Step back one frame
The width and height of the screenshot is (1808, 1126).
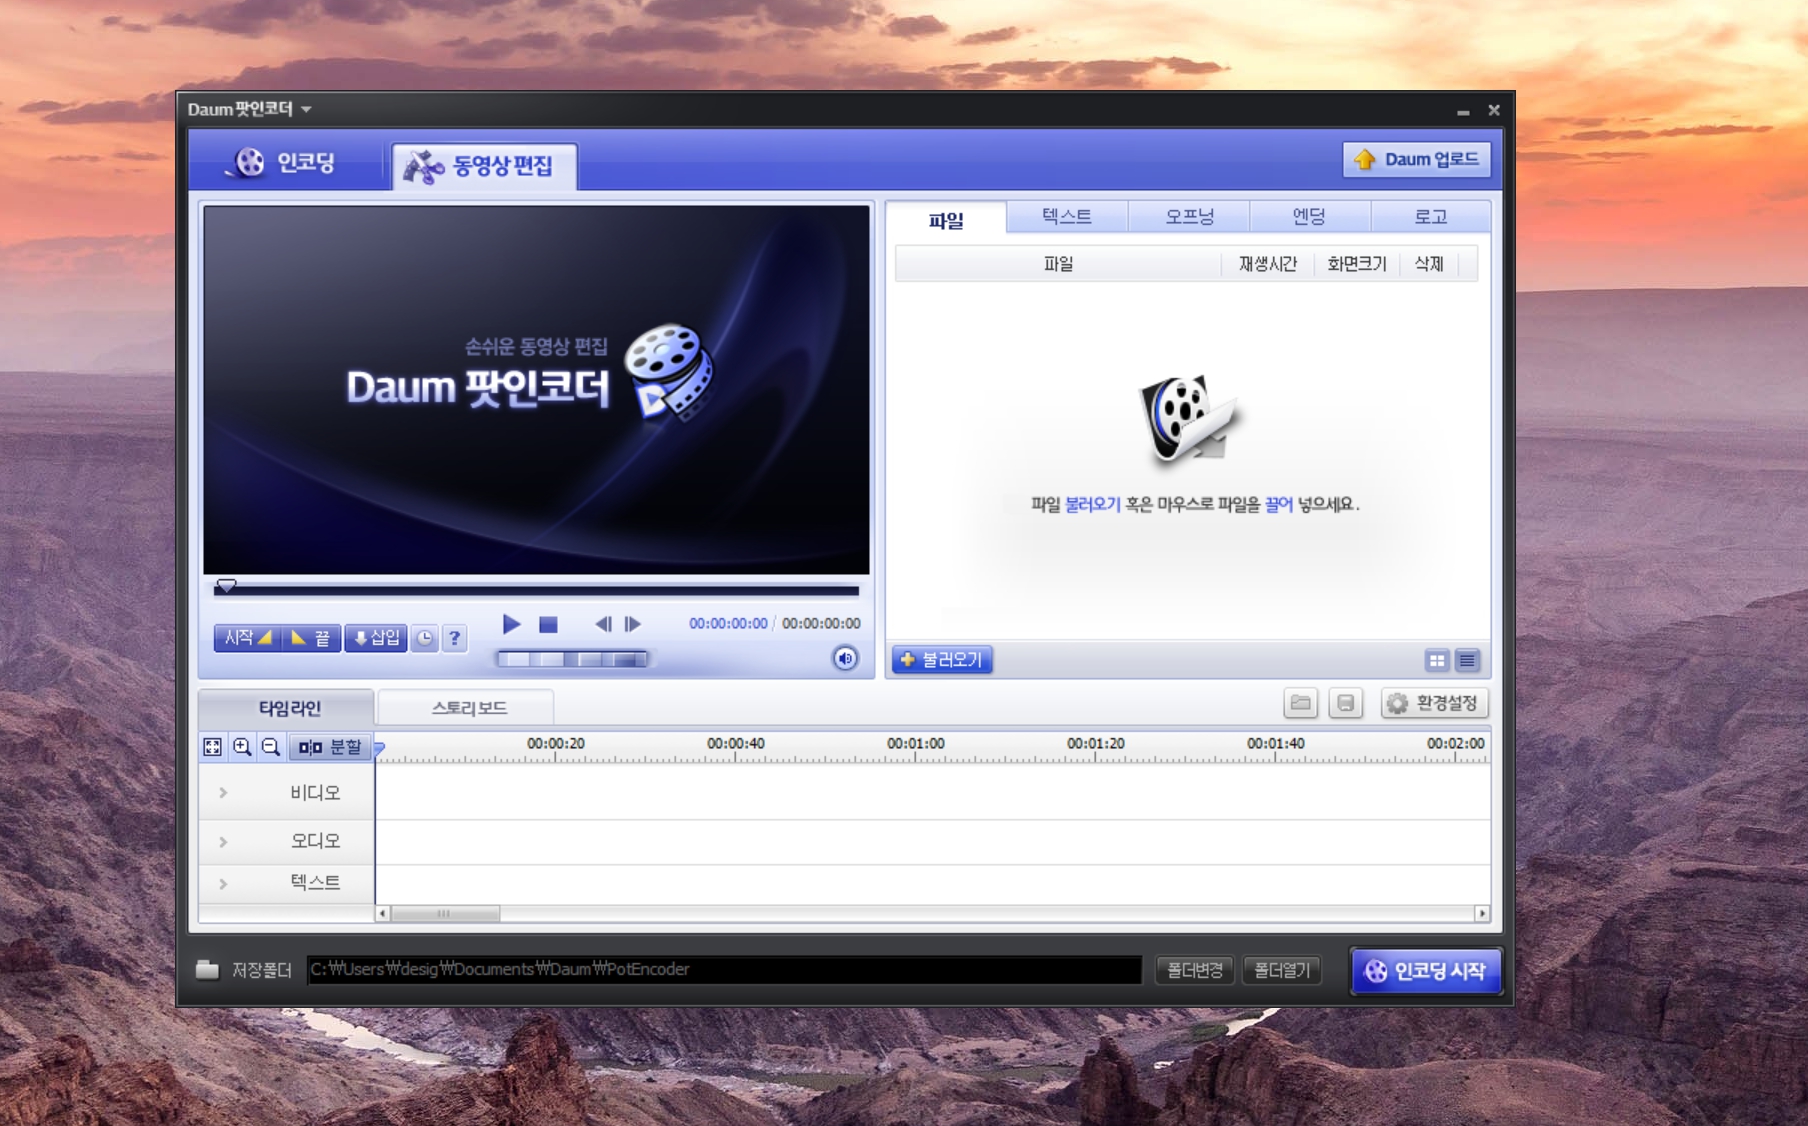[602, 624]
